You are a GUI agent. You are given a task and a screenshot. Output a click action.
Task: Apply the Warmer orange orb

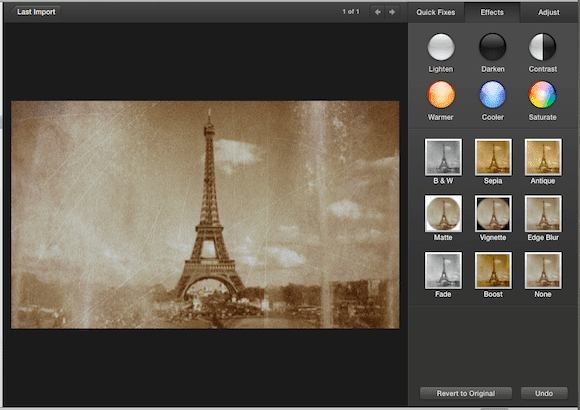441,95
